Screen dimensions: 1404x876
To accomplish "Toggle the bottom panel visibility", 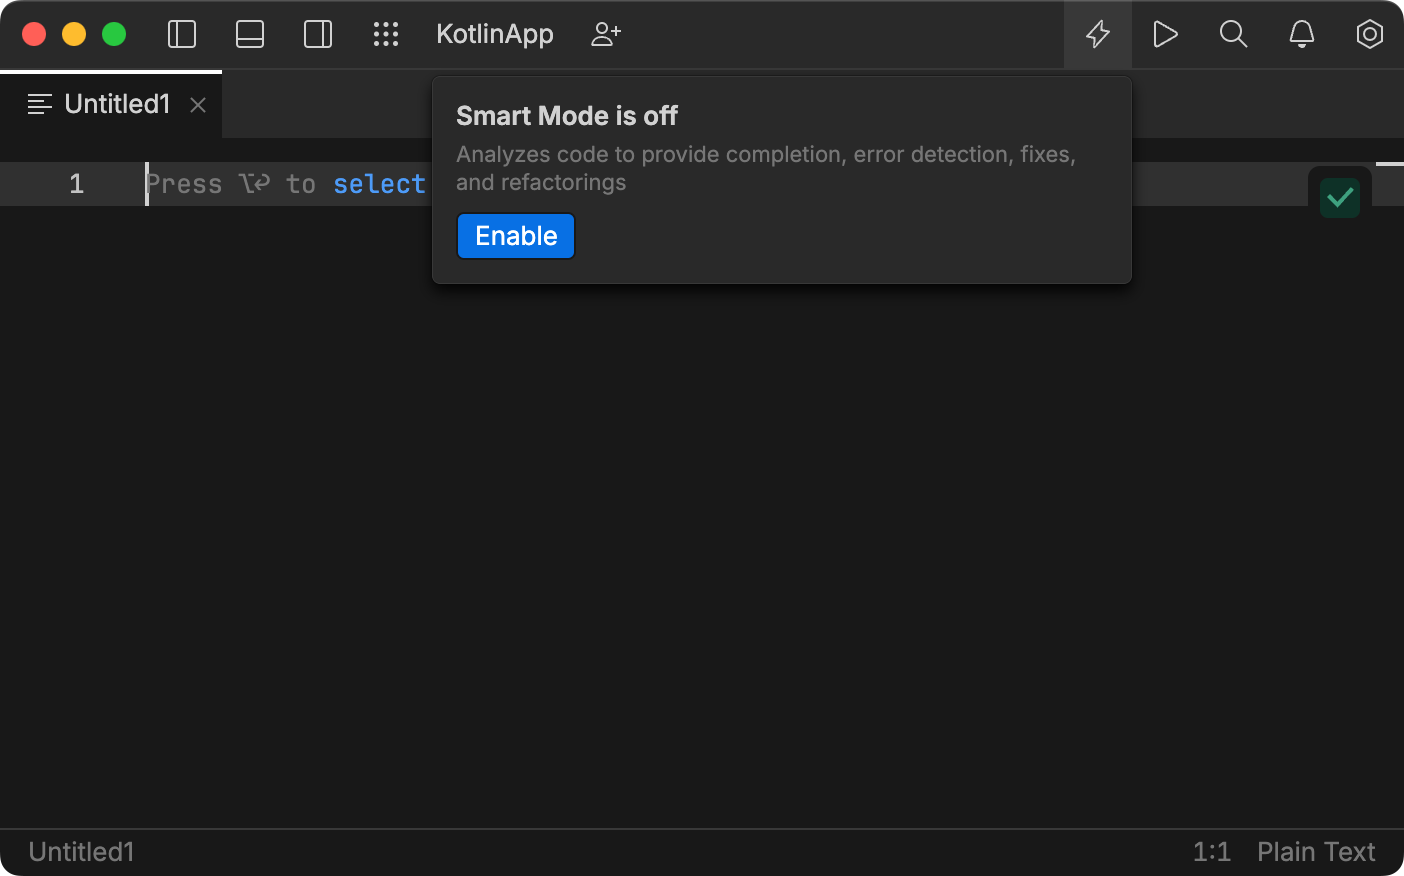I will (x=249, y=34).
